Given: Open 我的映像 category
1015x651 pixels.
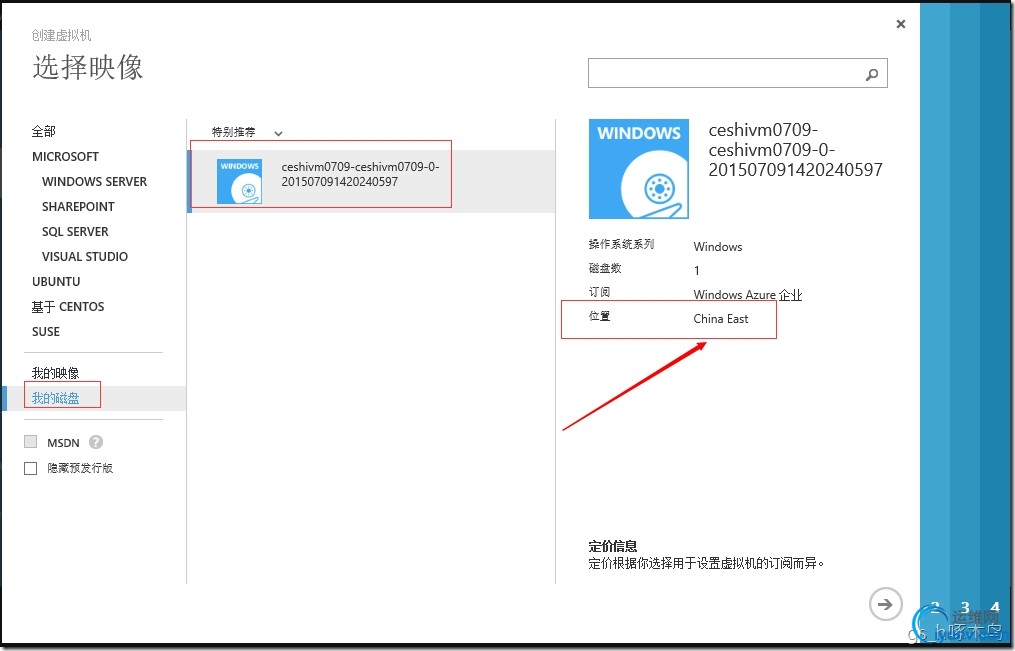Looking at the screenshot, I should [x=55, y=373].
